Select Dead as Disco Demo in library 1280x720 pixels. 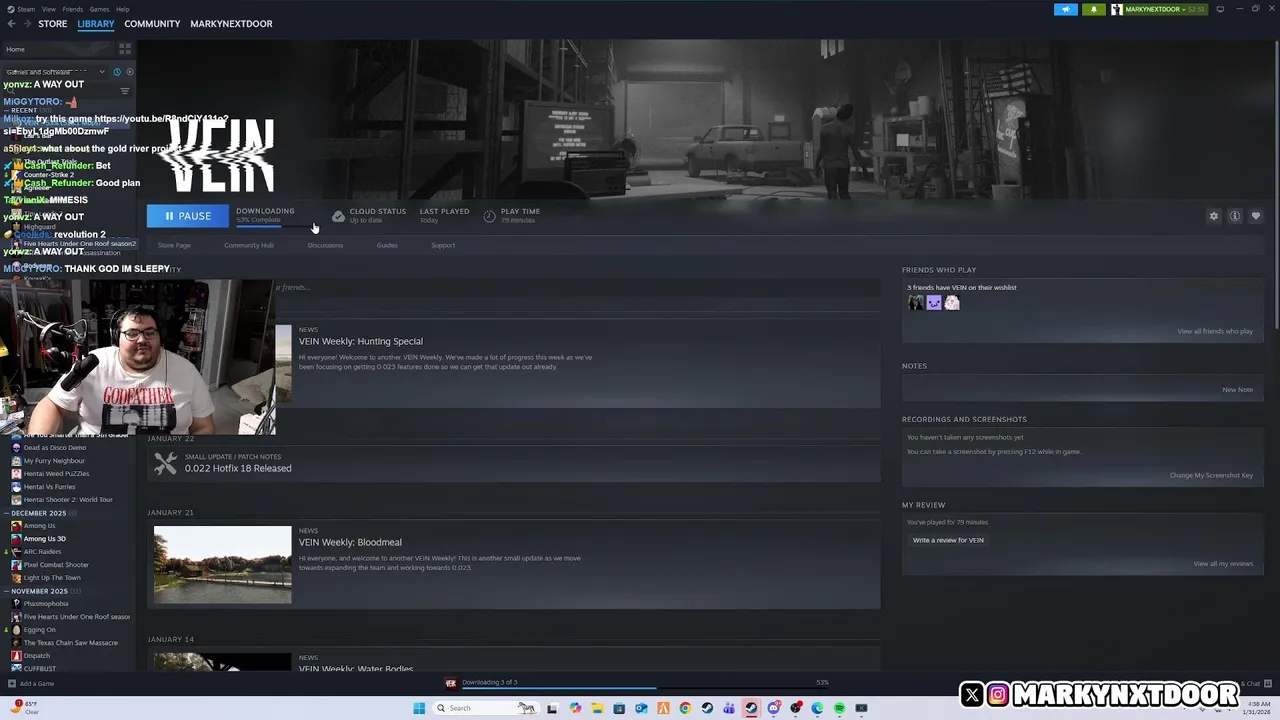54,448
